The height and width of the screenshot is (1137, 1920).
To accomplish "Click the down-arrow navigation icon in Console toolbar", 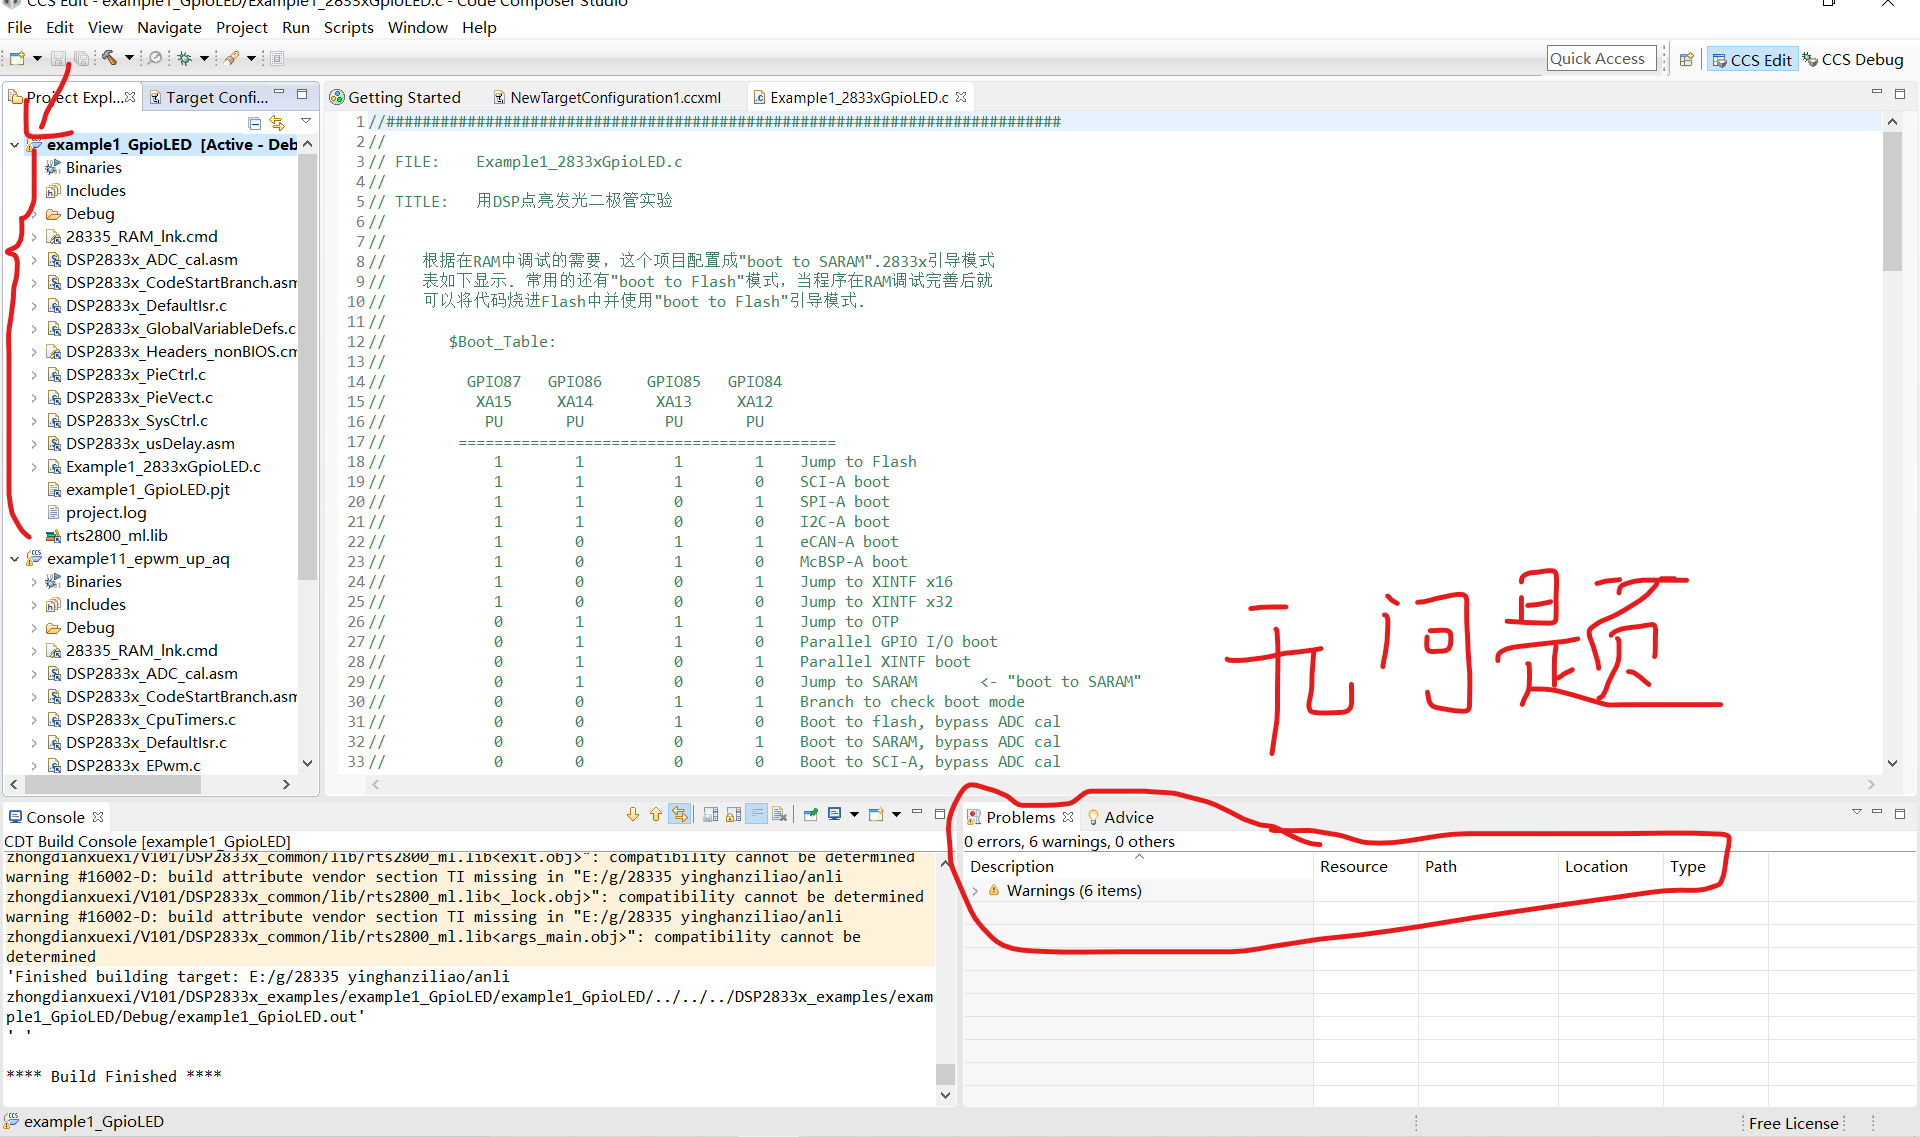I will [632, 815].
